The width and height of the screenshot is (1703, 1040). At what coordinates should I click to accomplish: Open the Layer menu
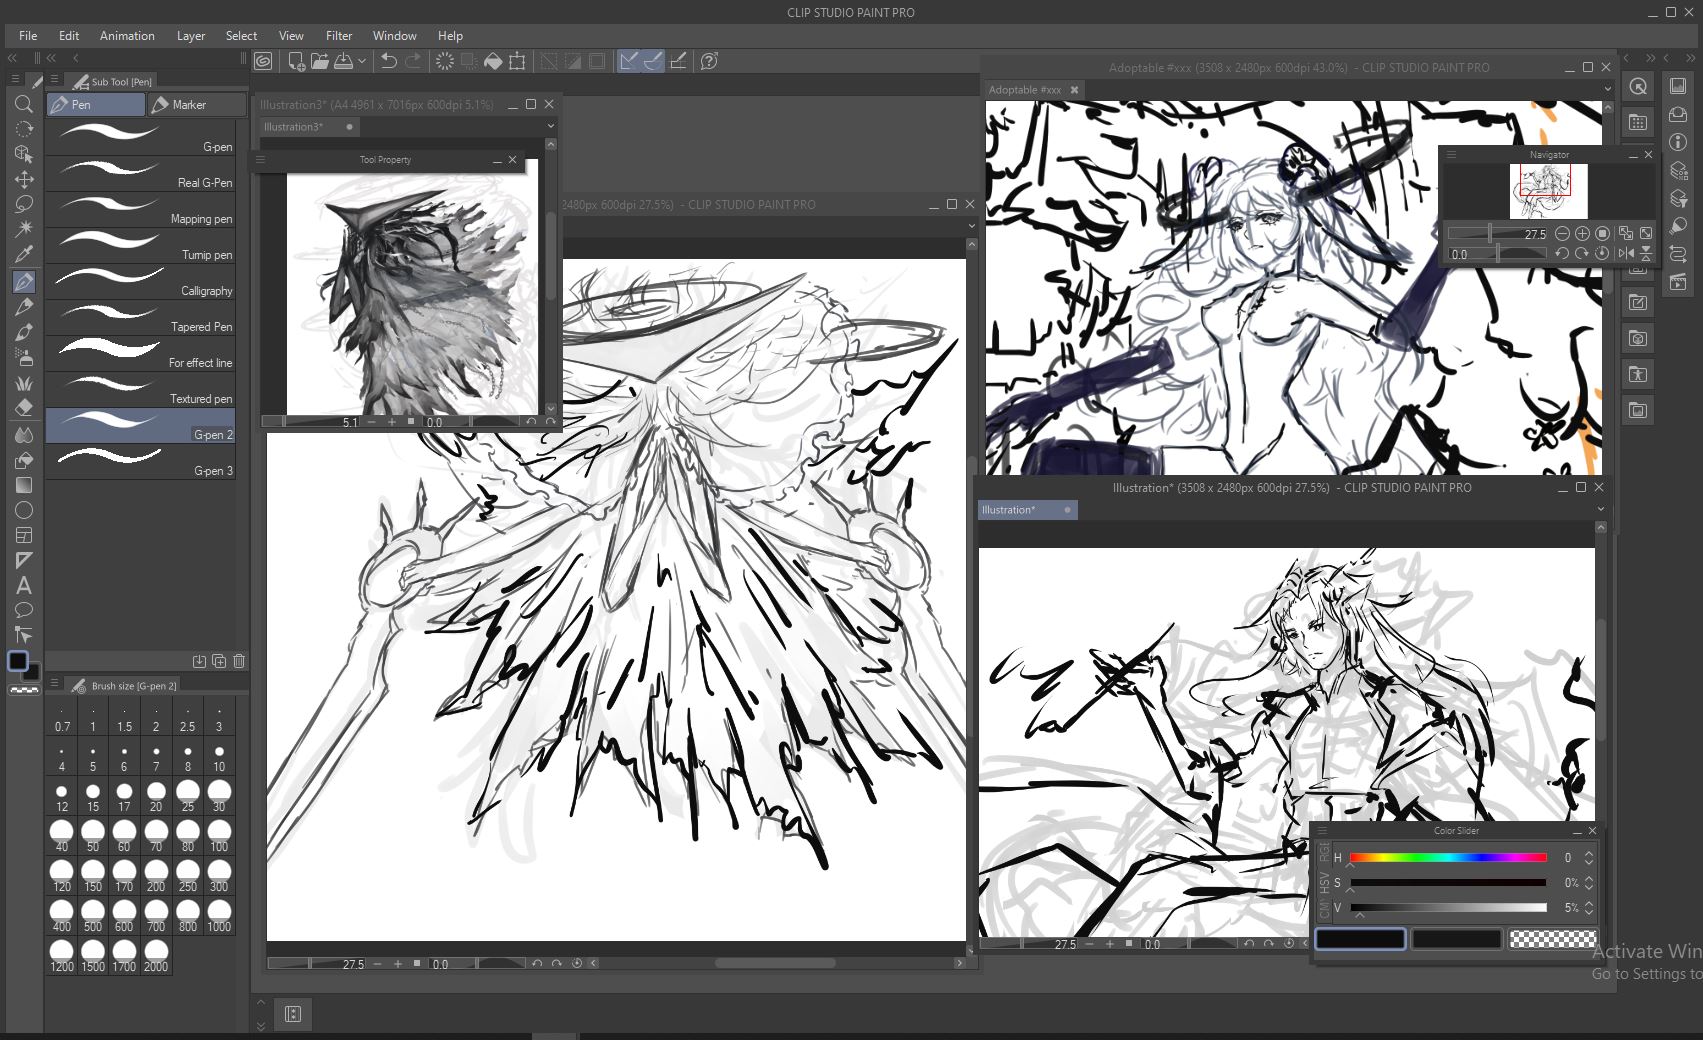coord(191,35)
